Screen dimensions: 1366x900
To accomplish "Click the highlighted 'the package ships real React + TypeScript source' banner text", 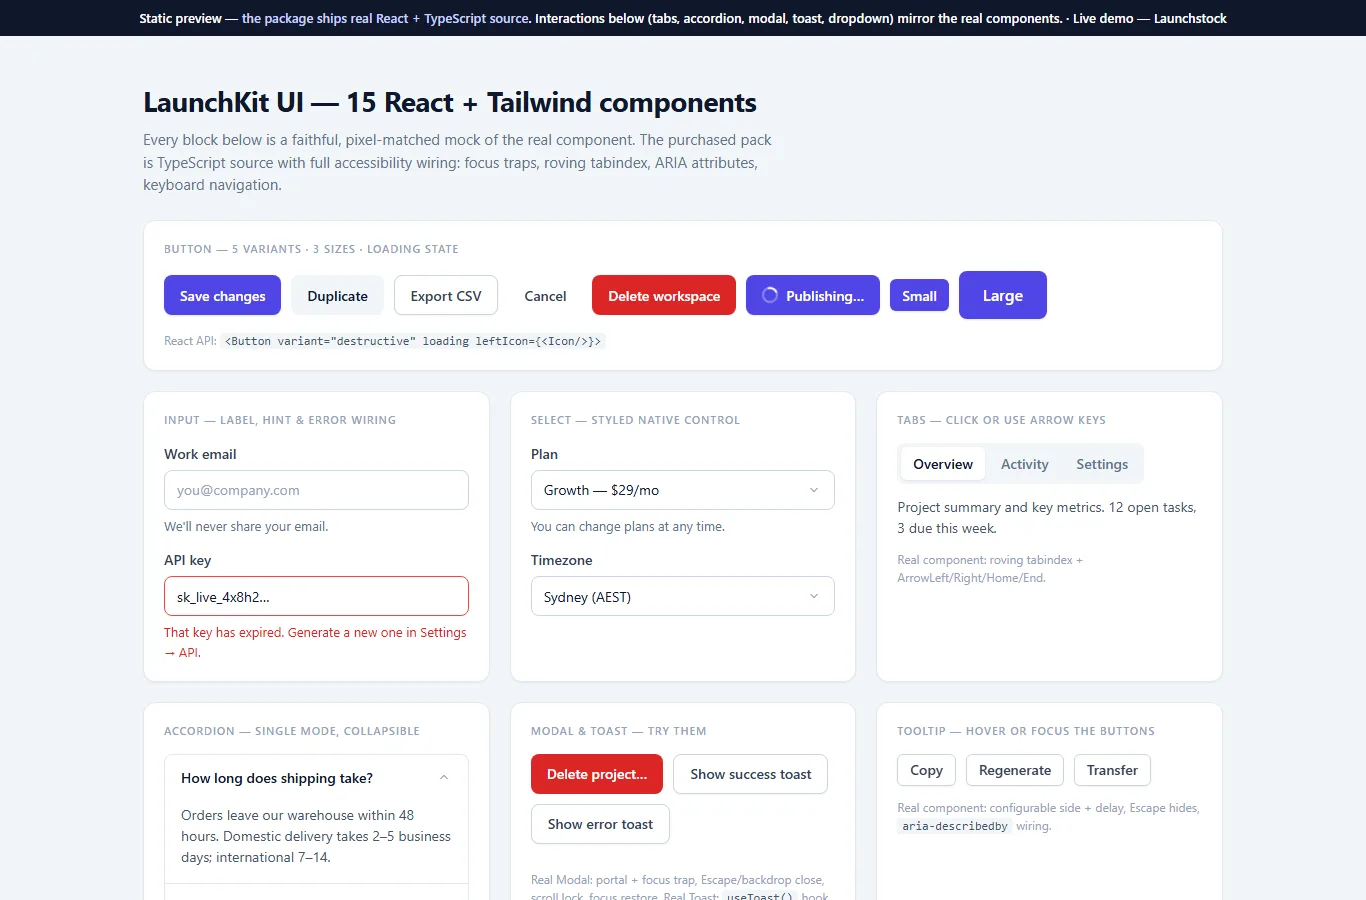I will pyautogui.click(x=385, y=18).
